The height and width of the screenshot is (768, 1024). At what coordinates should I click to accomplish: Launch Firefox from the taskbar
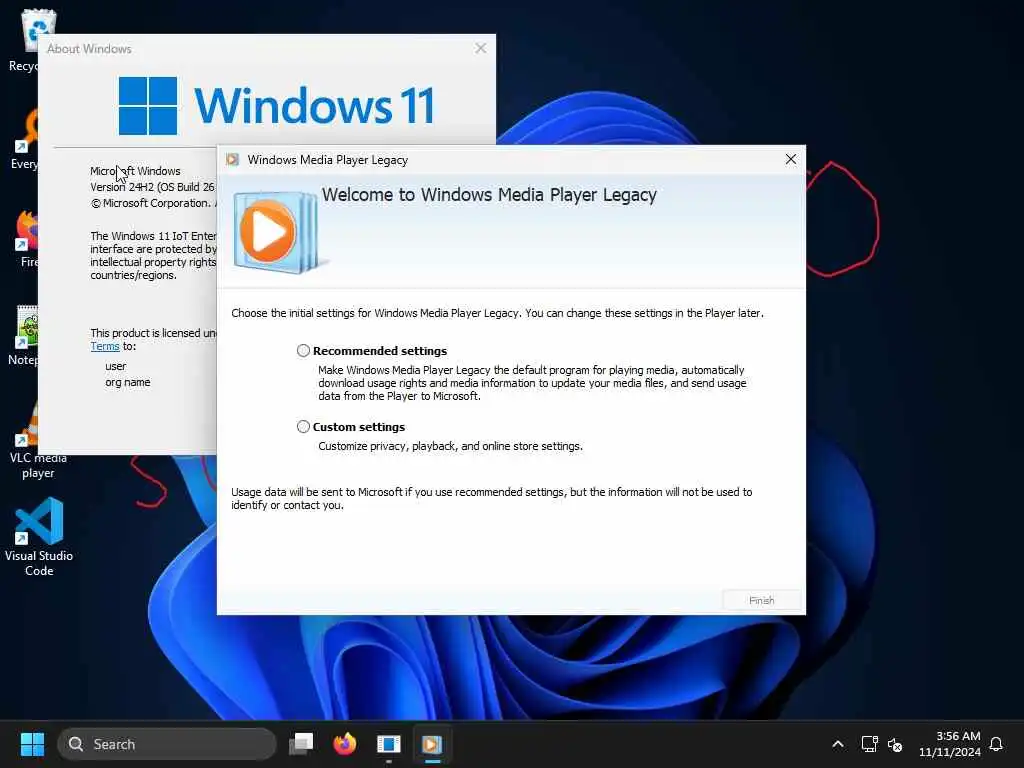344,744
